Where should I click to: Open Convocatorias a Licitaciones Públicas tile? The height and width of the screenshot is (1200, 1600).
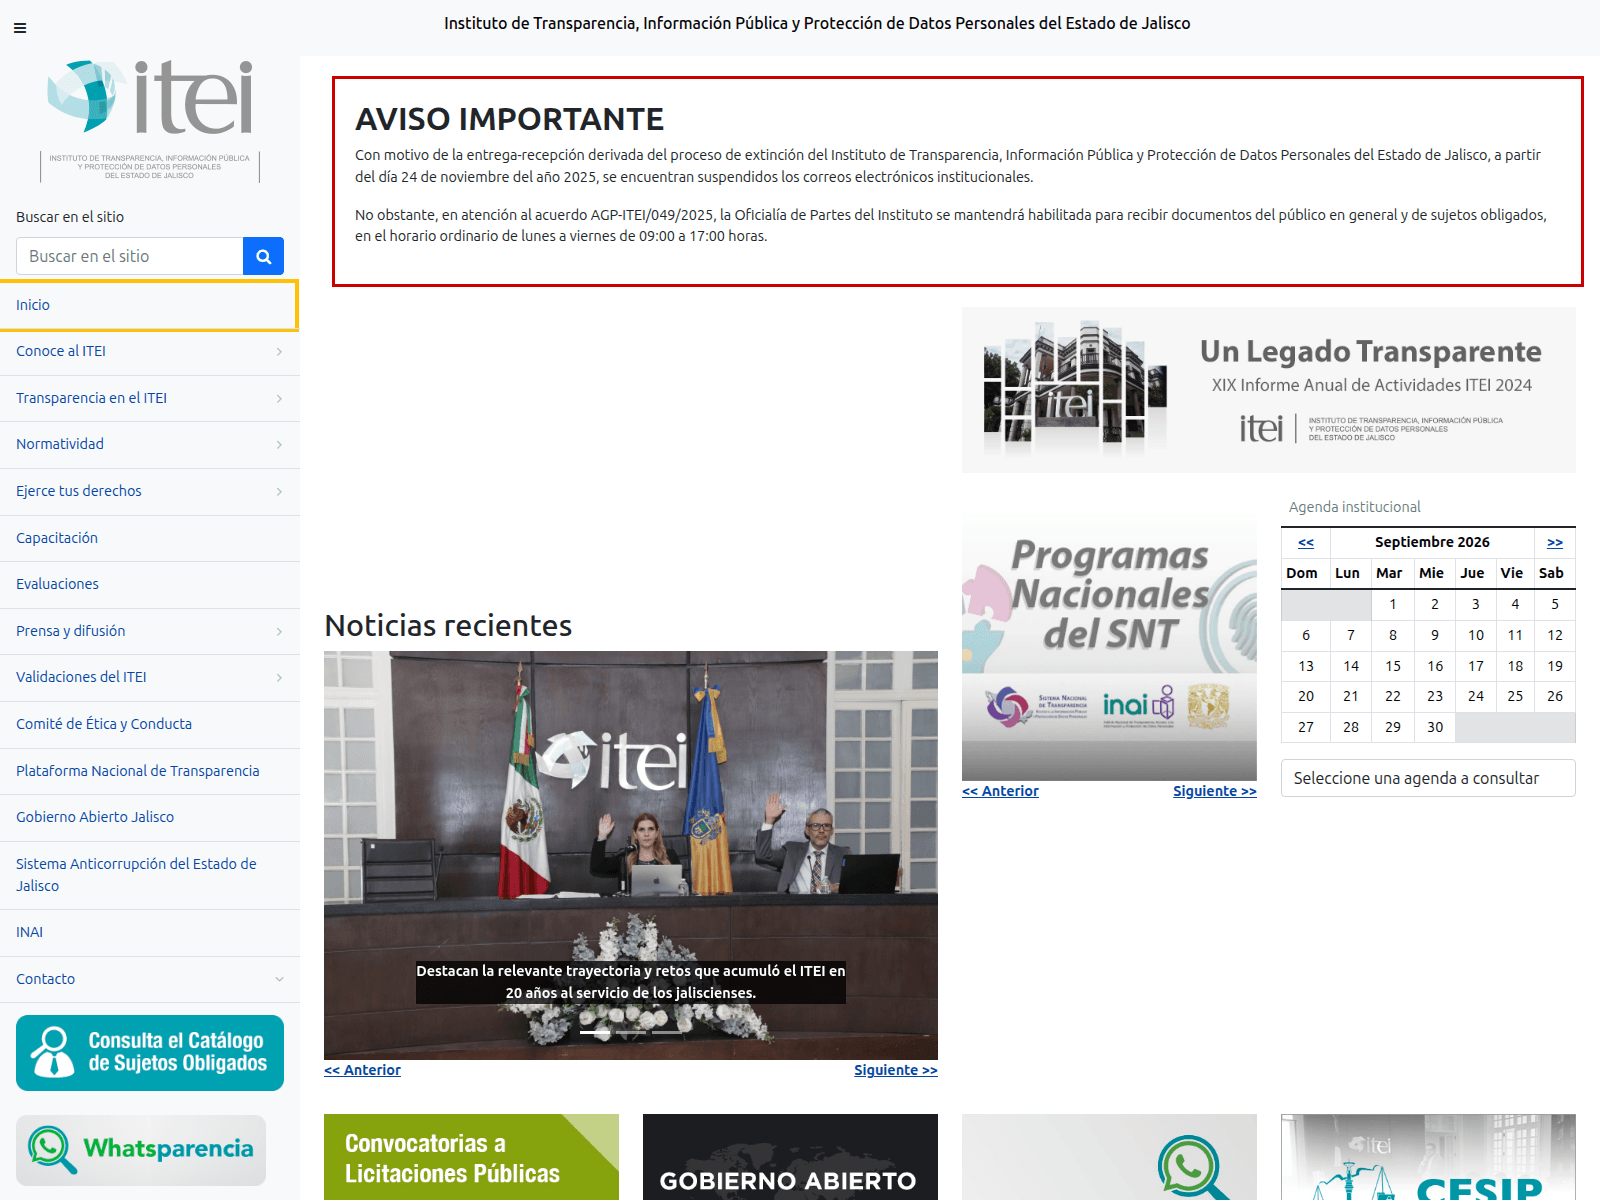(x=471, y=1157)
